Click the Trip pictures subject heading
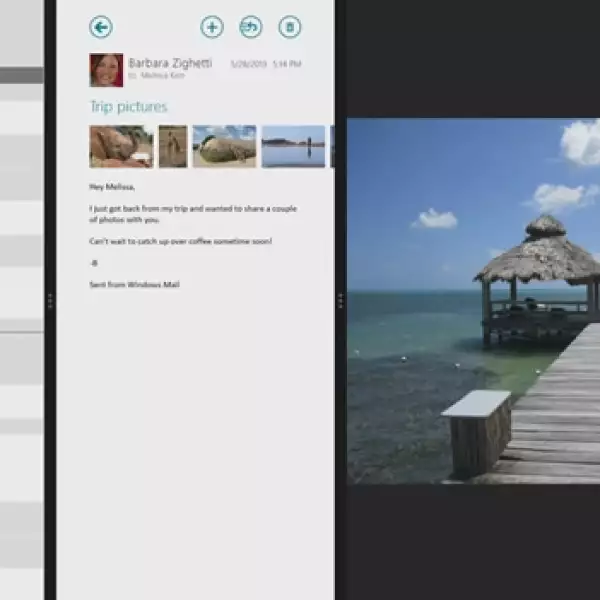Screen dimensions: 600x600 click(129, 107)
